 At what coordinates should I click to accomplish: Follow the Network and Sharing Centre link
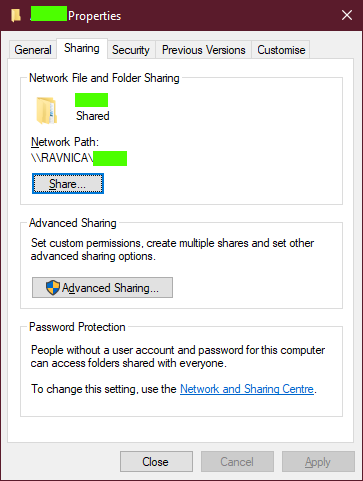click(247, 389)
